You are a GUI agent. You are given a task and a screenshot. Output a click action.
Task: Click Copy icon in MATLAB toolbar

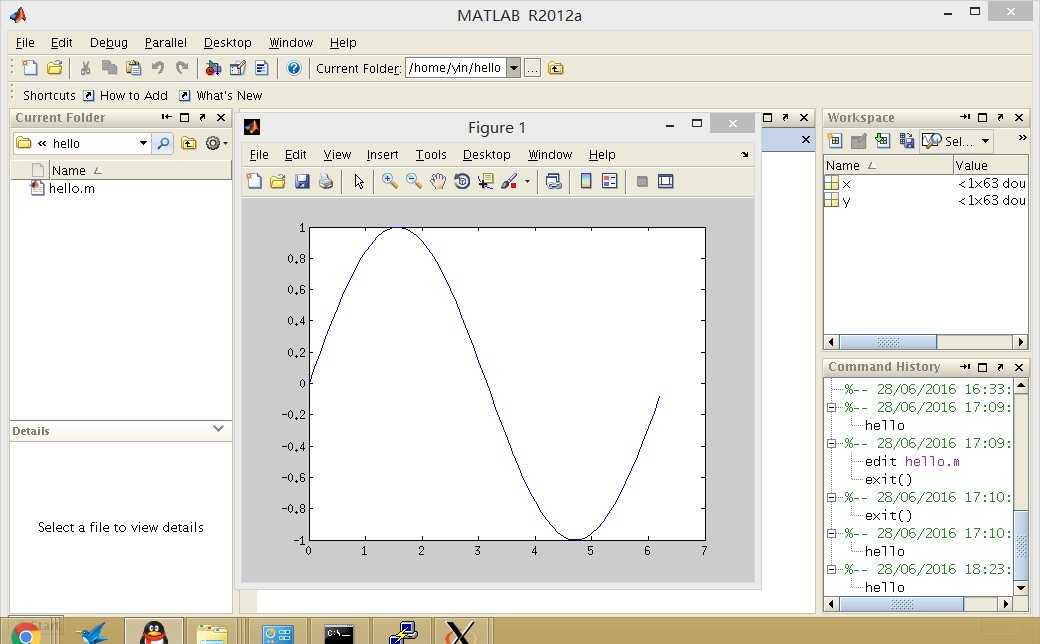coord(109,68)
